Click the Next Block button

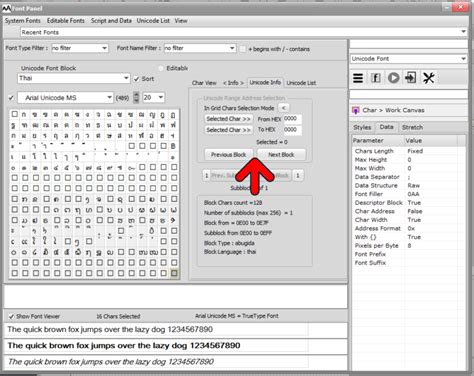(281, 155)
